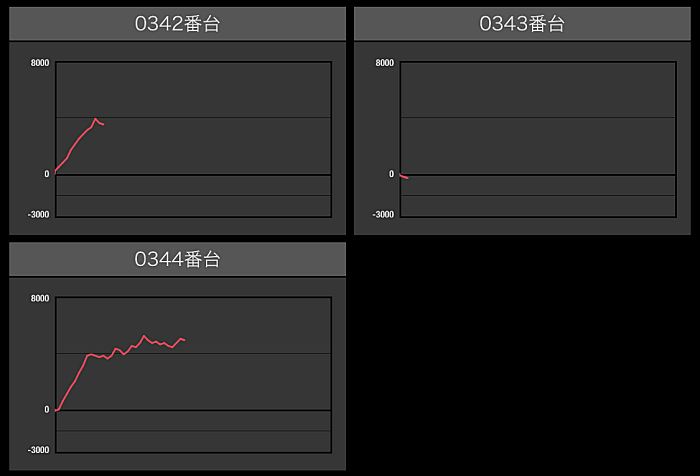This screenshot has height=476, width=700.
Task: Click the 8000 label on 0342番台 chart
Action: (40, 63)
